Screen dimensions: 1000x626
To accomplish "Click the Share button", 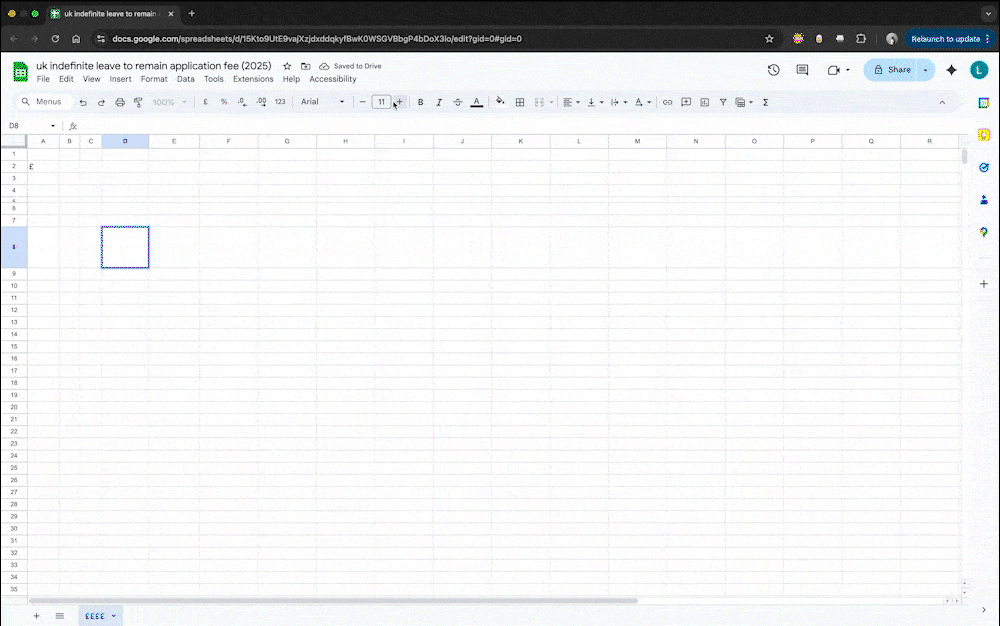I will pos(892,70).
